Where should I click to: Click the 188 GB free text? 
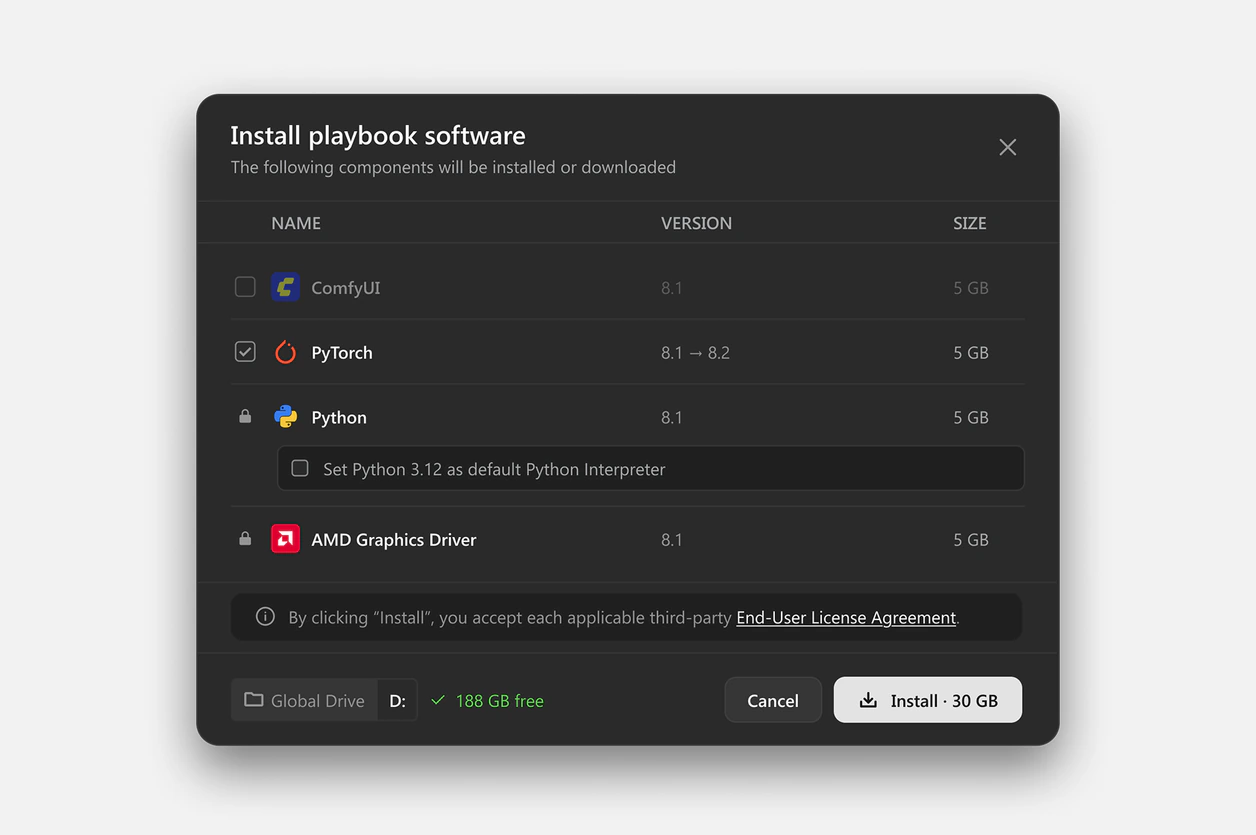coord(500,701)
